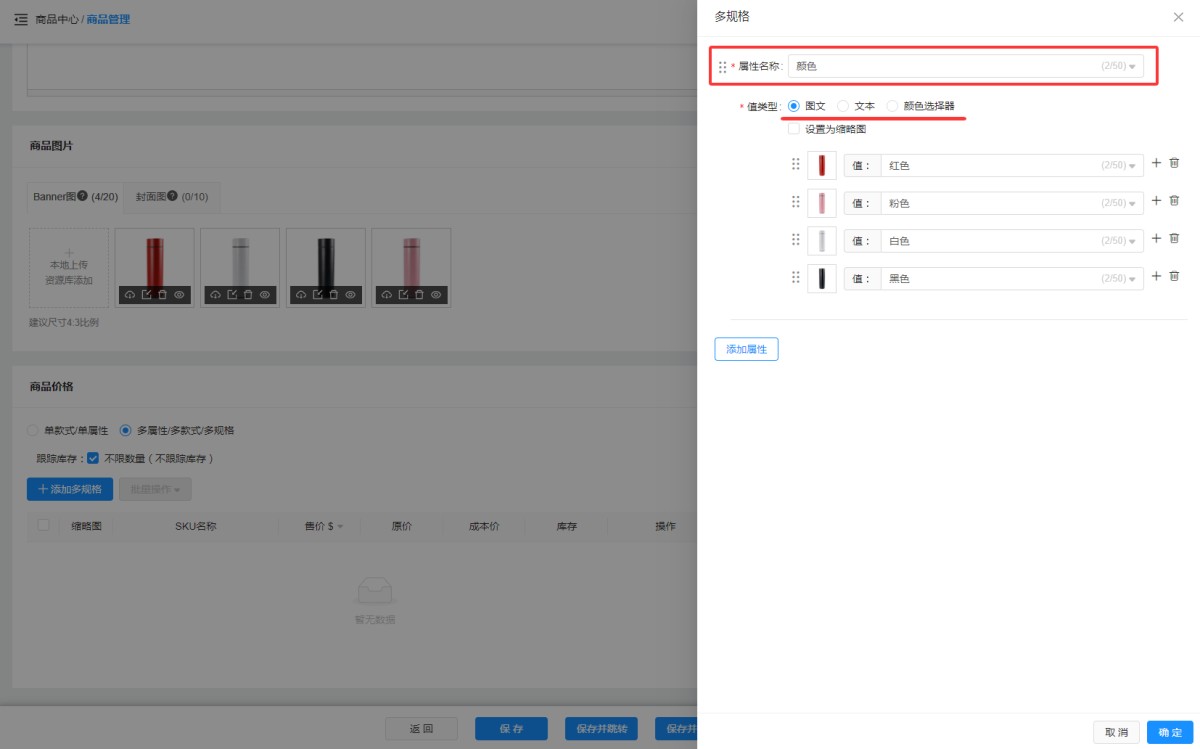Click the plus icon beside the 黑色 value row
Viewport: 1200px width, 749px height.
(1157, 276)
